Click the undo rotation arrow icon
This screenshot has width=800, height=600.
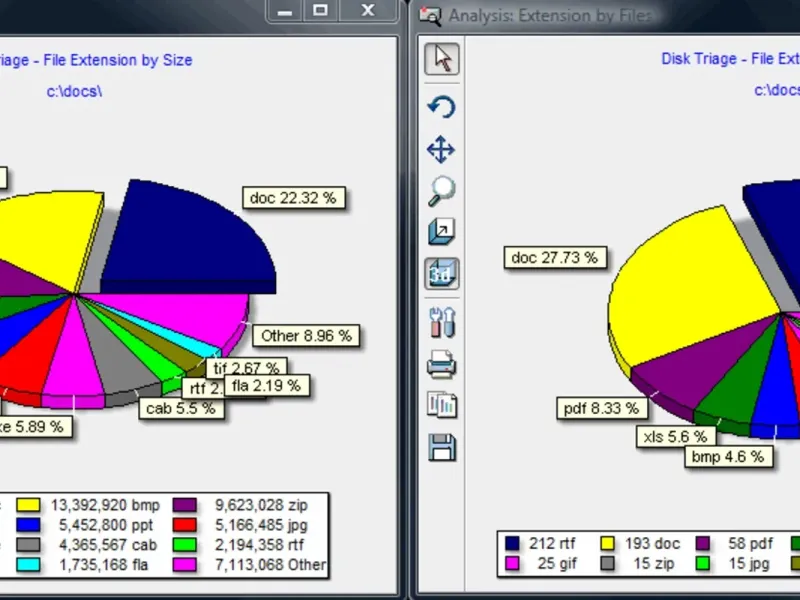441,107
